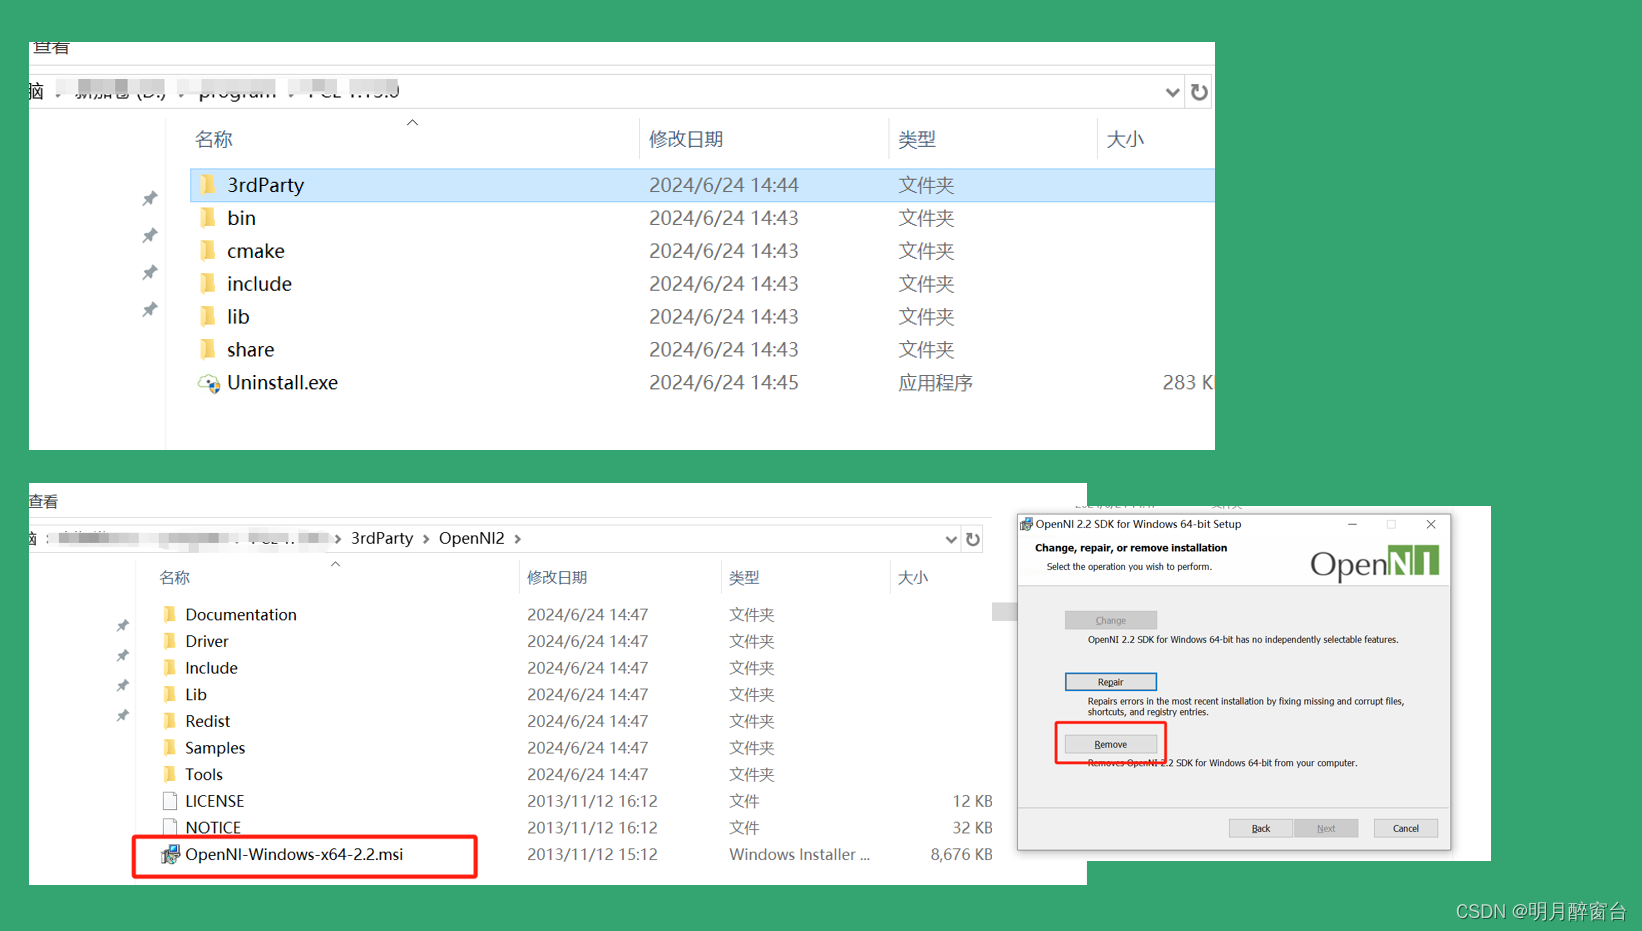Click the 8,676 KB size cell

[x=961, y=854]
